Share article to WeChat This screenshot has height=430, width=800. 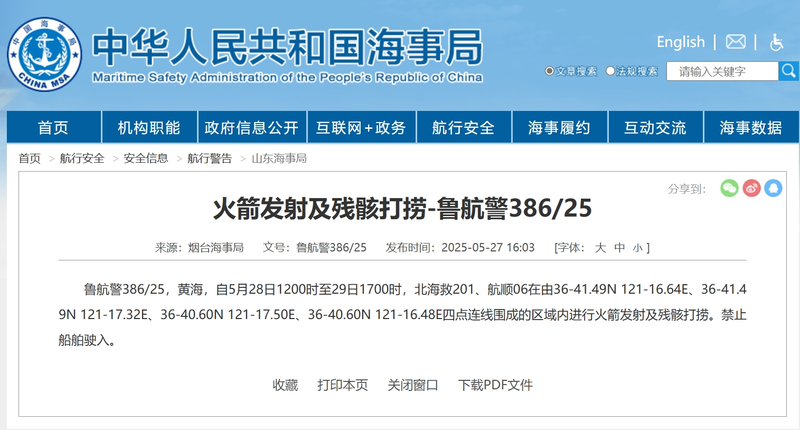(x=729, y=188)
